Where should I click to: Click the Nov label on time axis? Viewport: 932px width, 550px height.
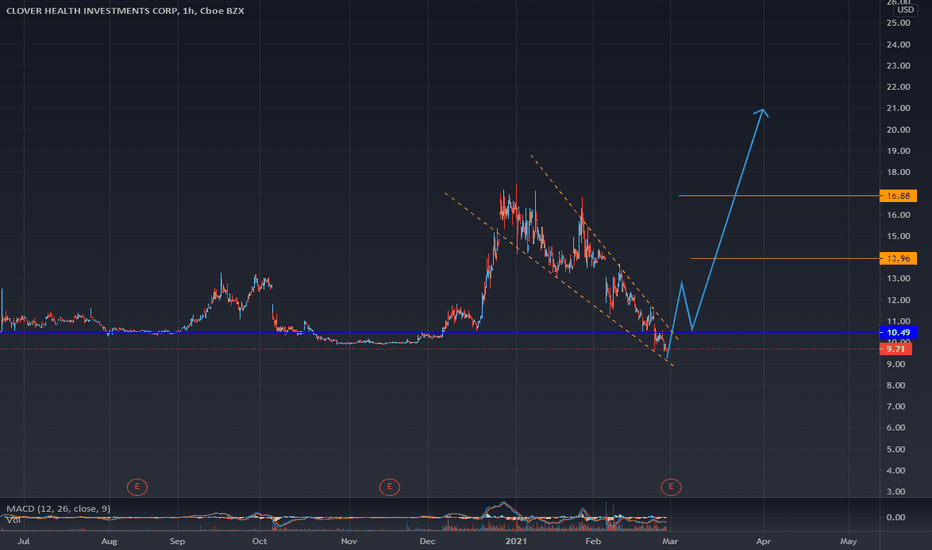click(349, 541)
